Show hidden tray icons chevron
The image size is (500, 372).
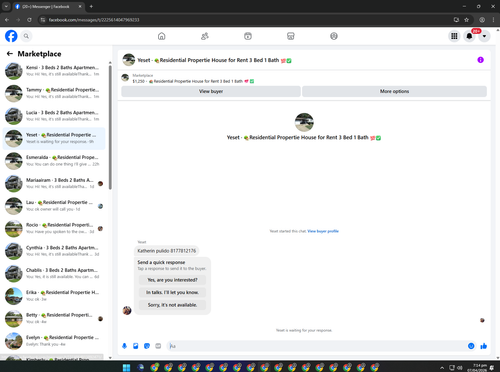point(442,368)
